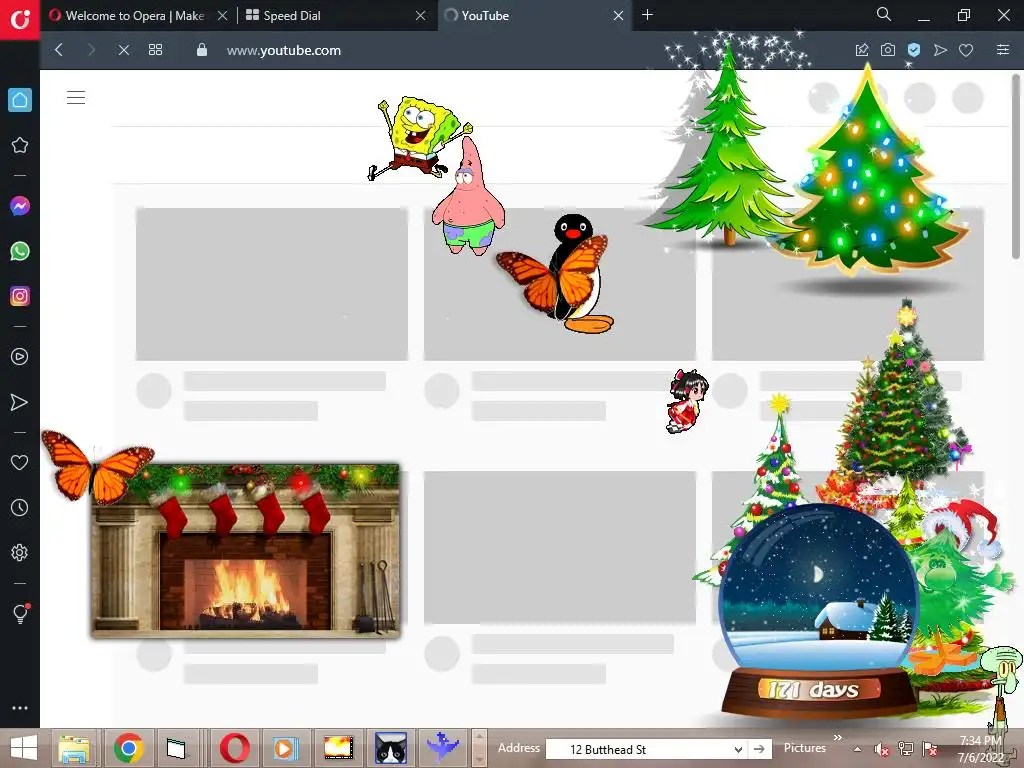
Task: Click the Address bar Go arrow
Action: point(759,749)
